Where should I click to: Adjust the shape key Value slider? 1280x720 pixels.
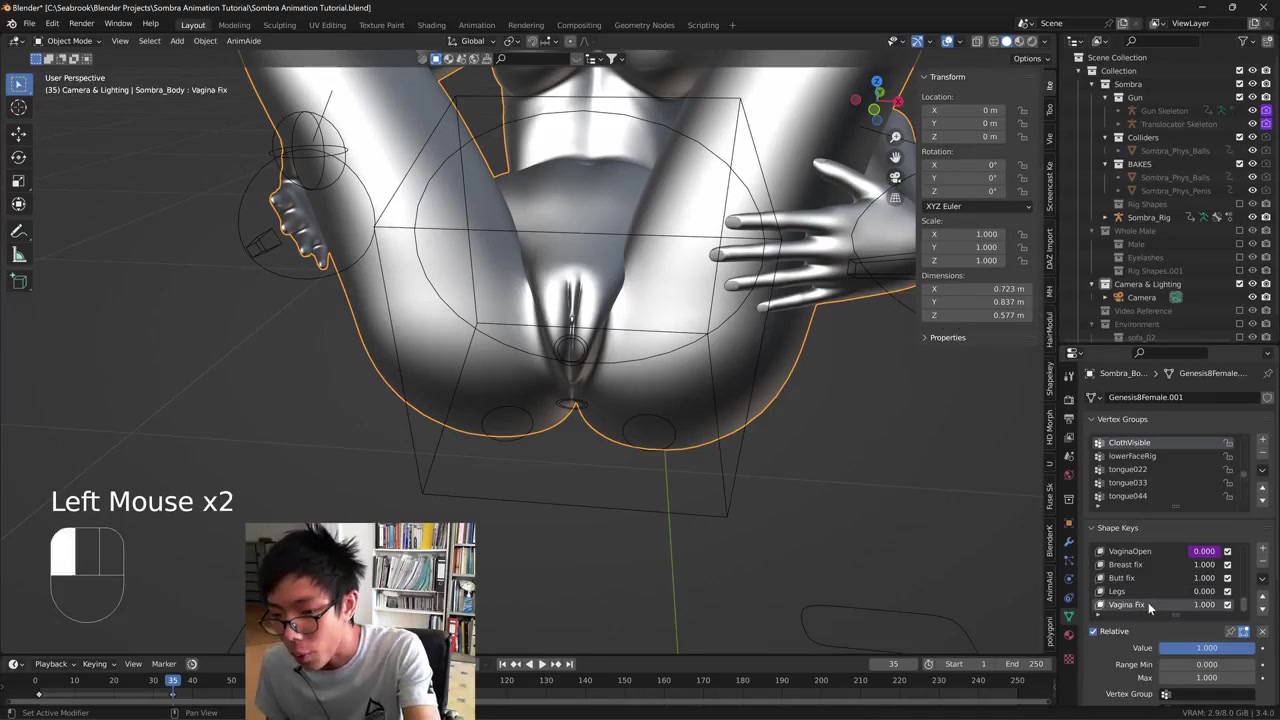(1206, 648)
